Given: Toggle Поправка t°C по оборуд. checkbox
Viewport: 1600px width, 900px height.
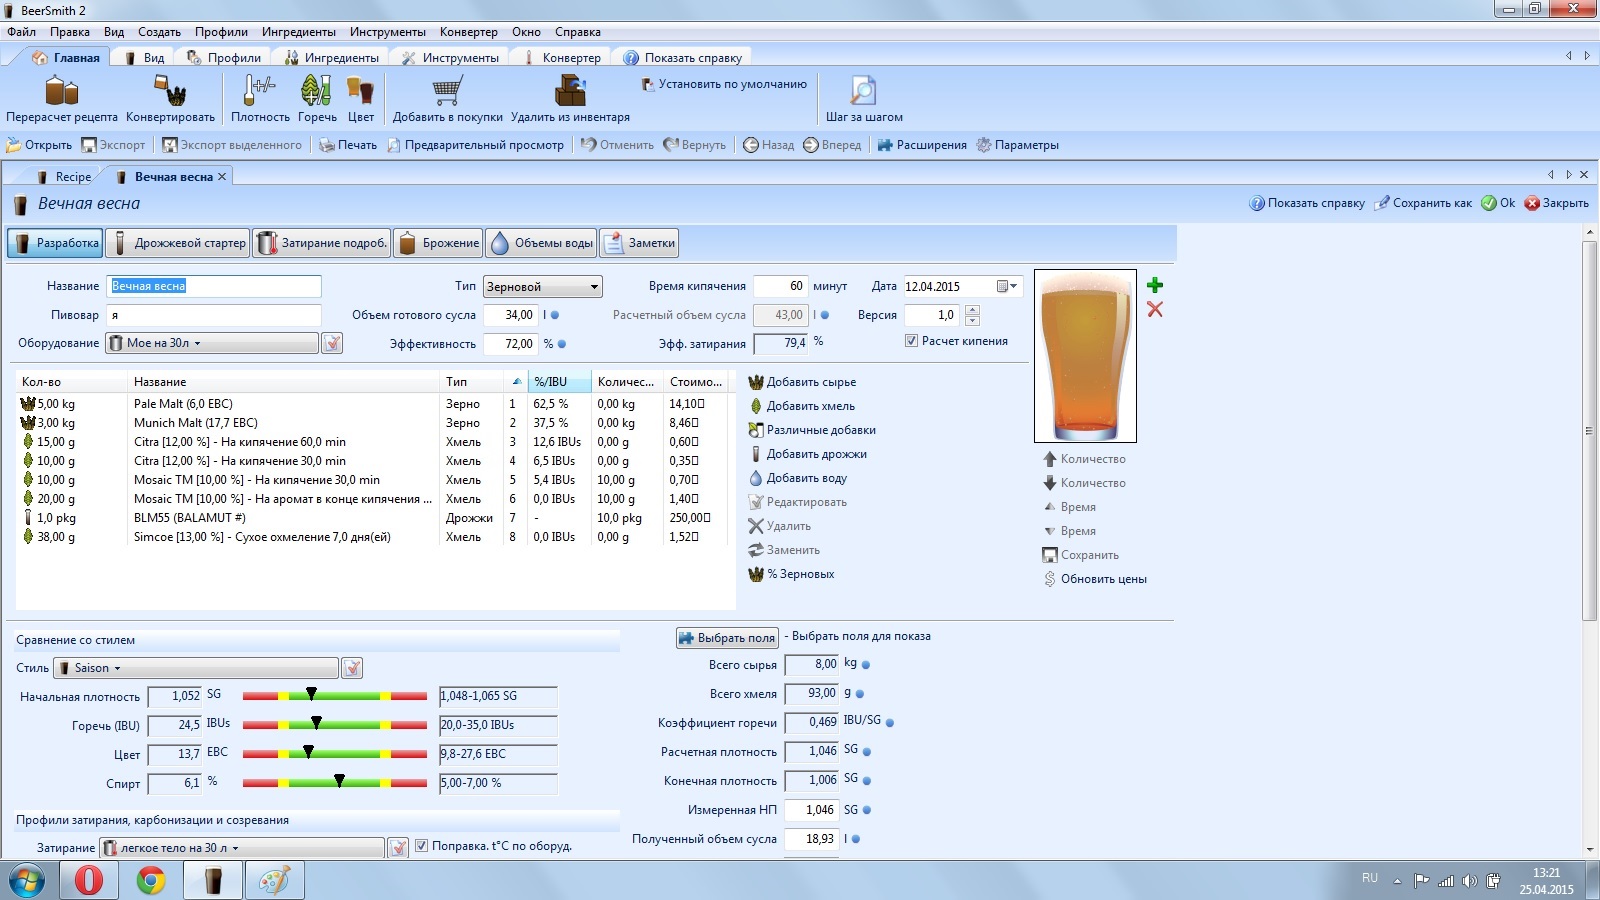Looking at the screenshot, I should pos(422,846).
